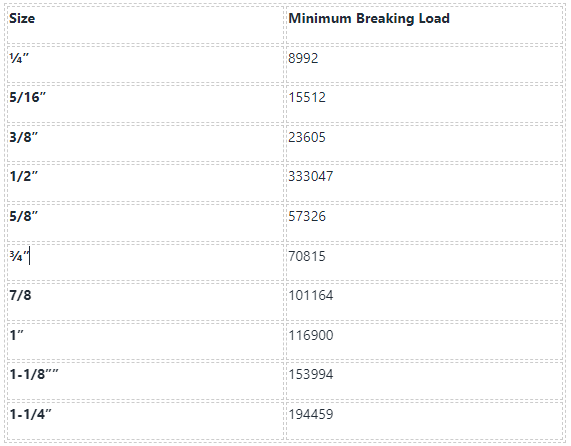Place cursor in the ¾″ cell

point(145,262)
